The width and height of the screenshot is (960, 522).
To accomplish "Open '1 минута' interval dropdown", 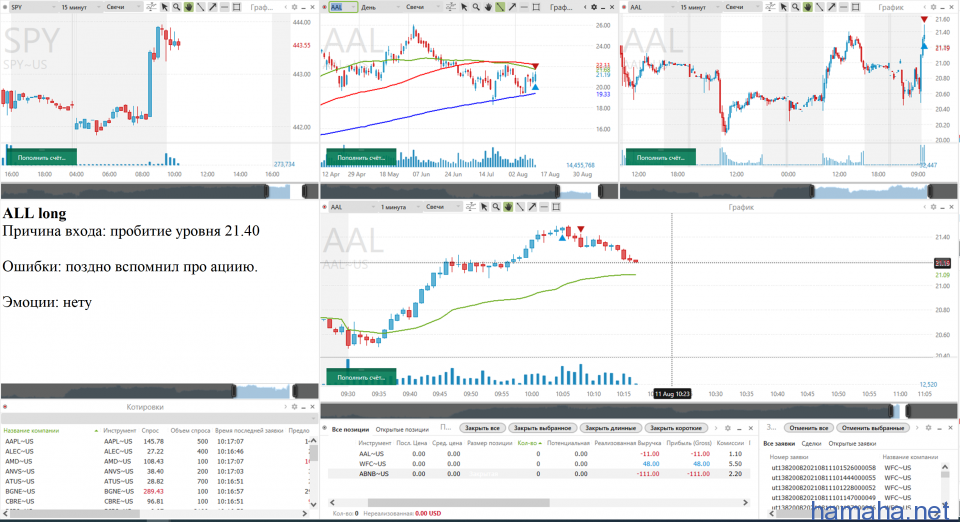I will pyautogui.click(x=398, y=207).
